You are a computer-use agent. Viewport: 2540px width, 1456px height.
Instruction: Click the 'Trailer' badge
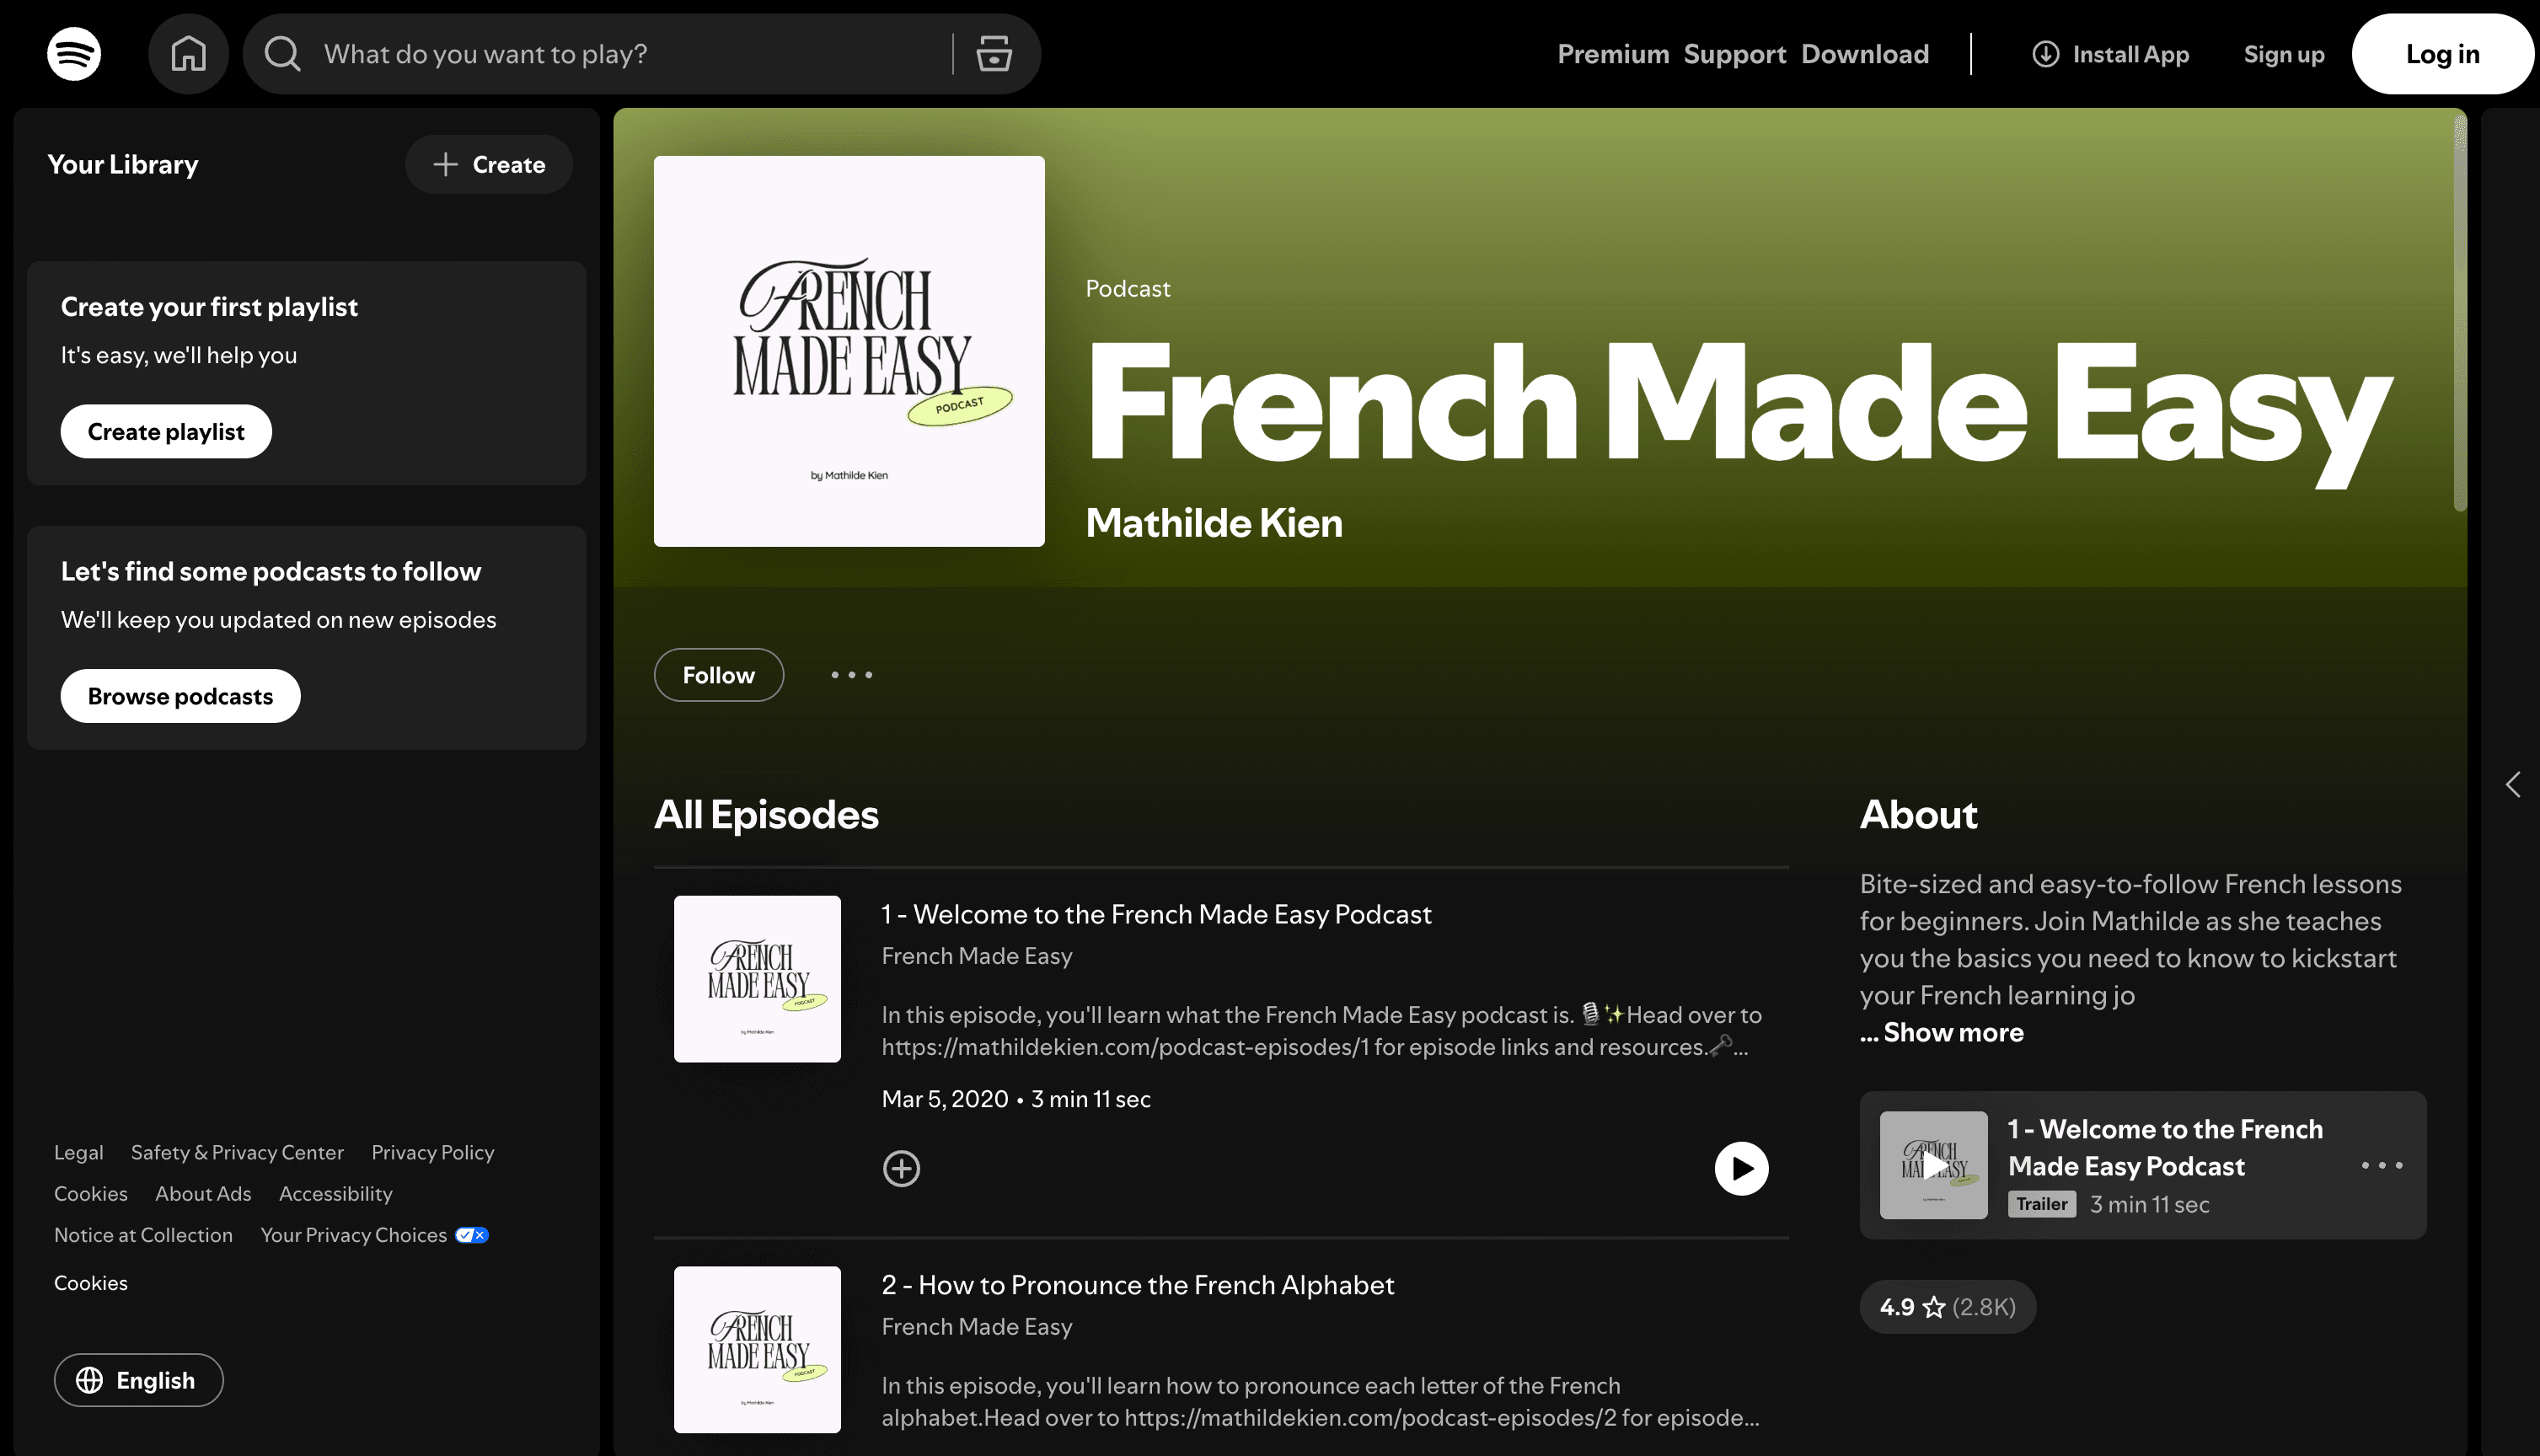coord(2041,1204)
